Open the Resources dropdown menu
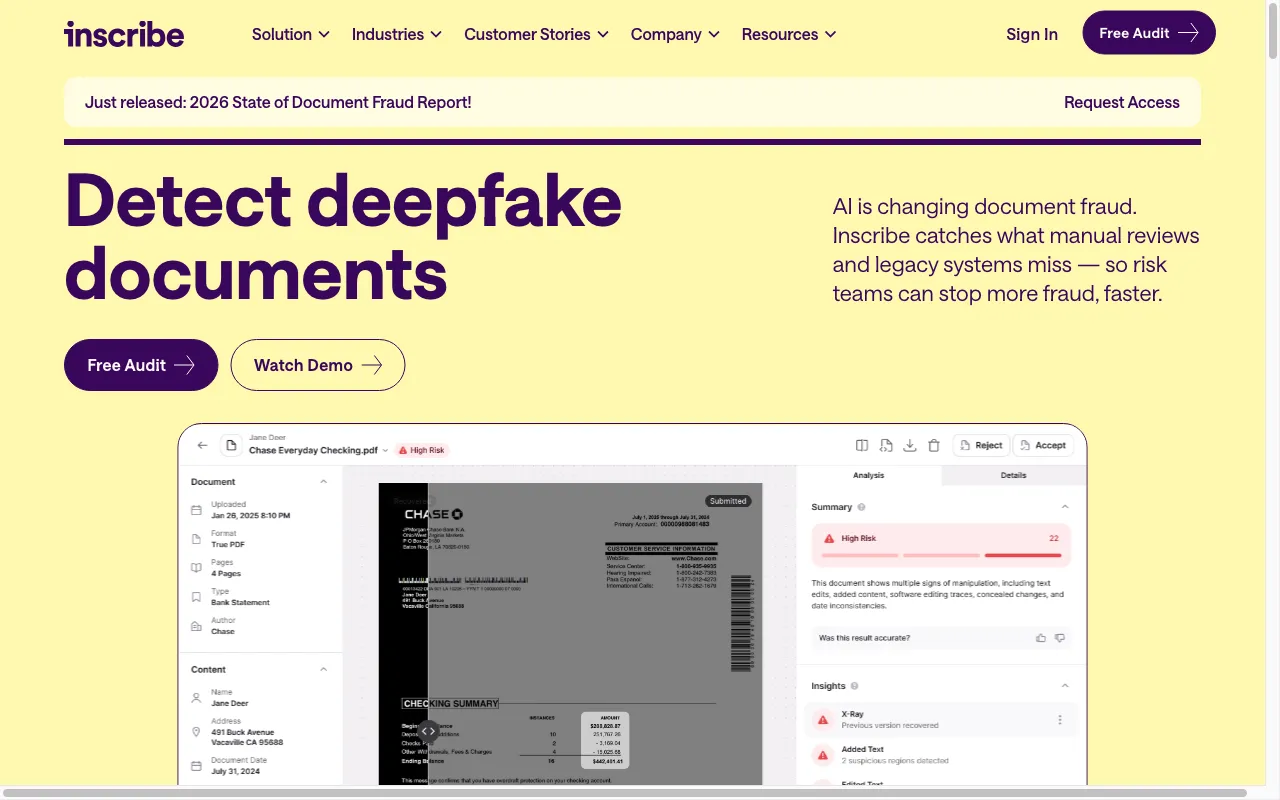 tap(789, 34)
